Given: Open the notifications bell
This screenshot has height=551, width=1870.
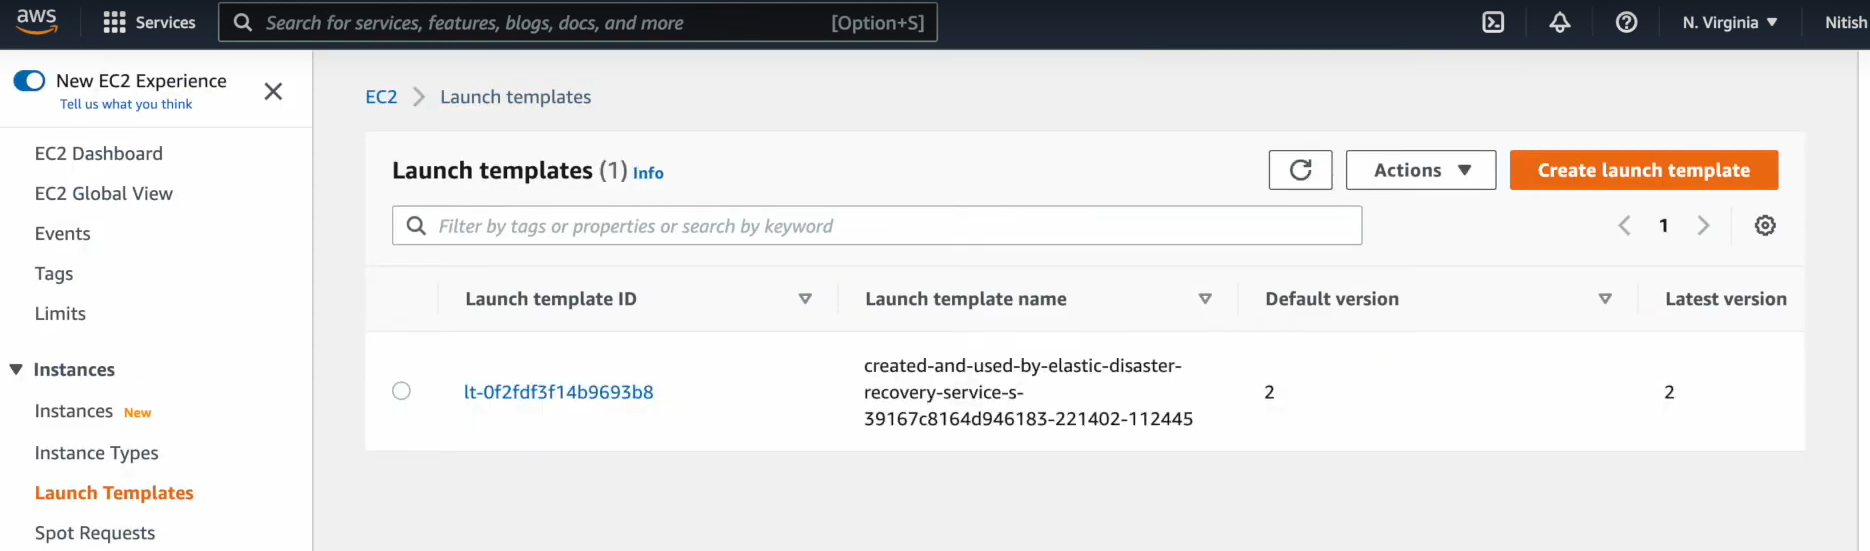Looking at the screenshot, I should click(1560, 22).
